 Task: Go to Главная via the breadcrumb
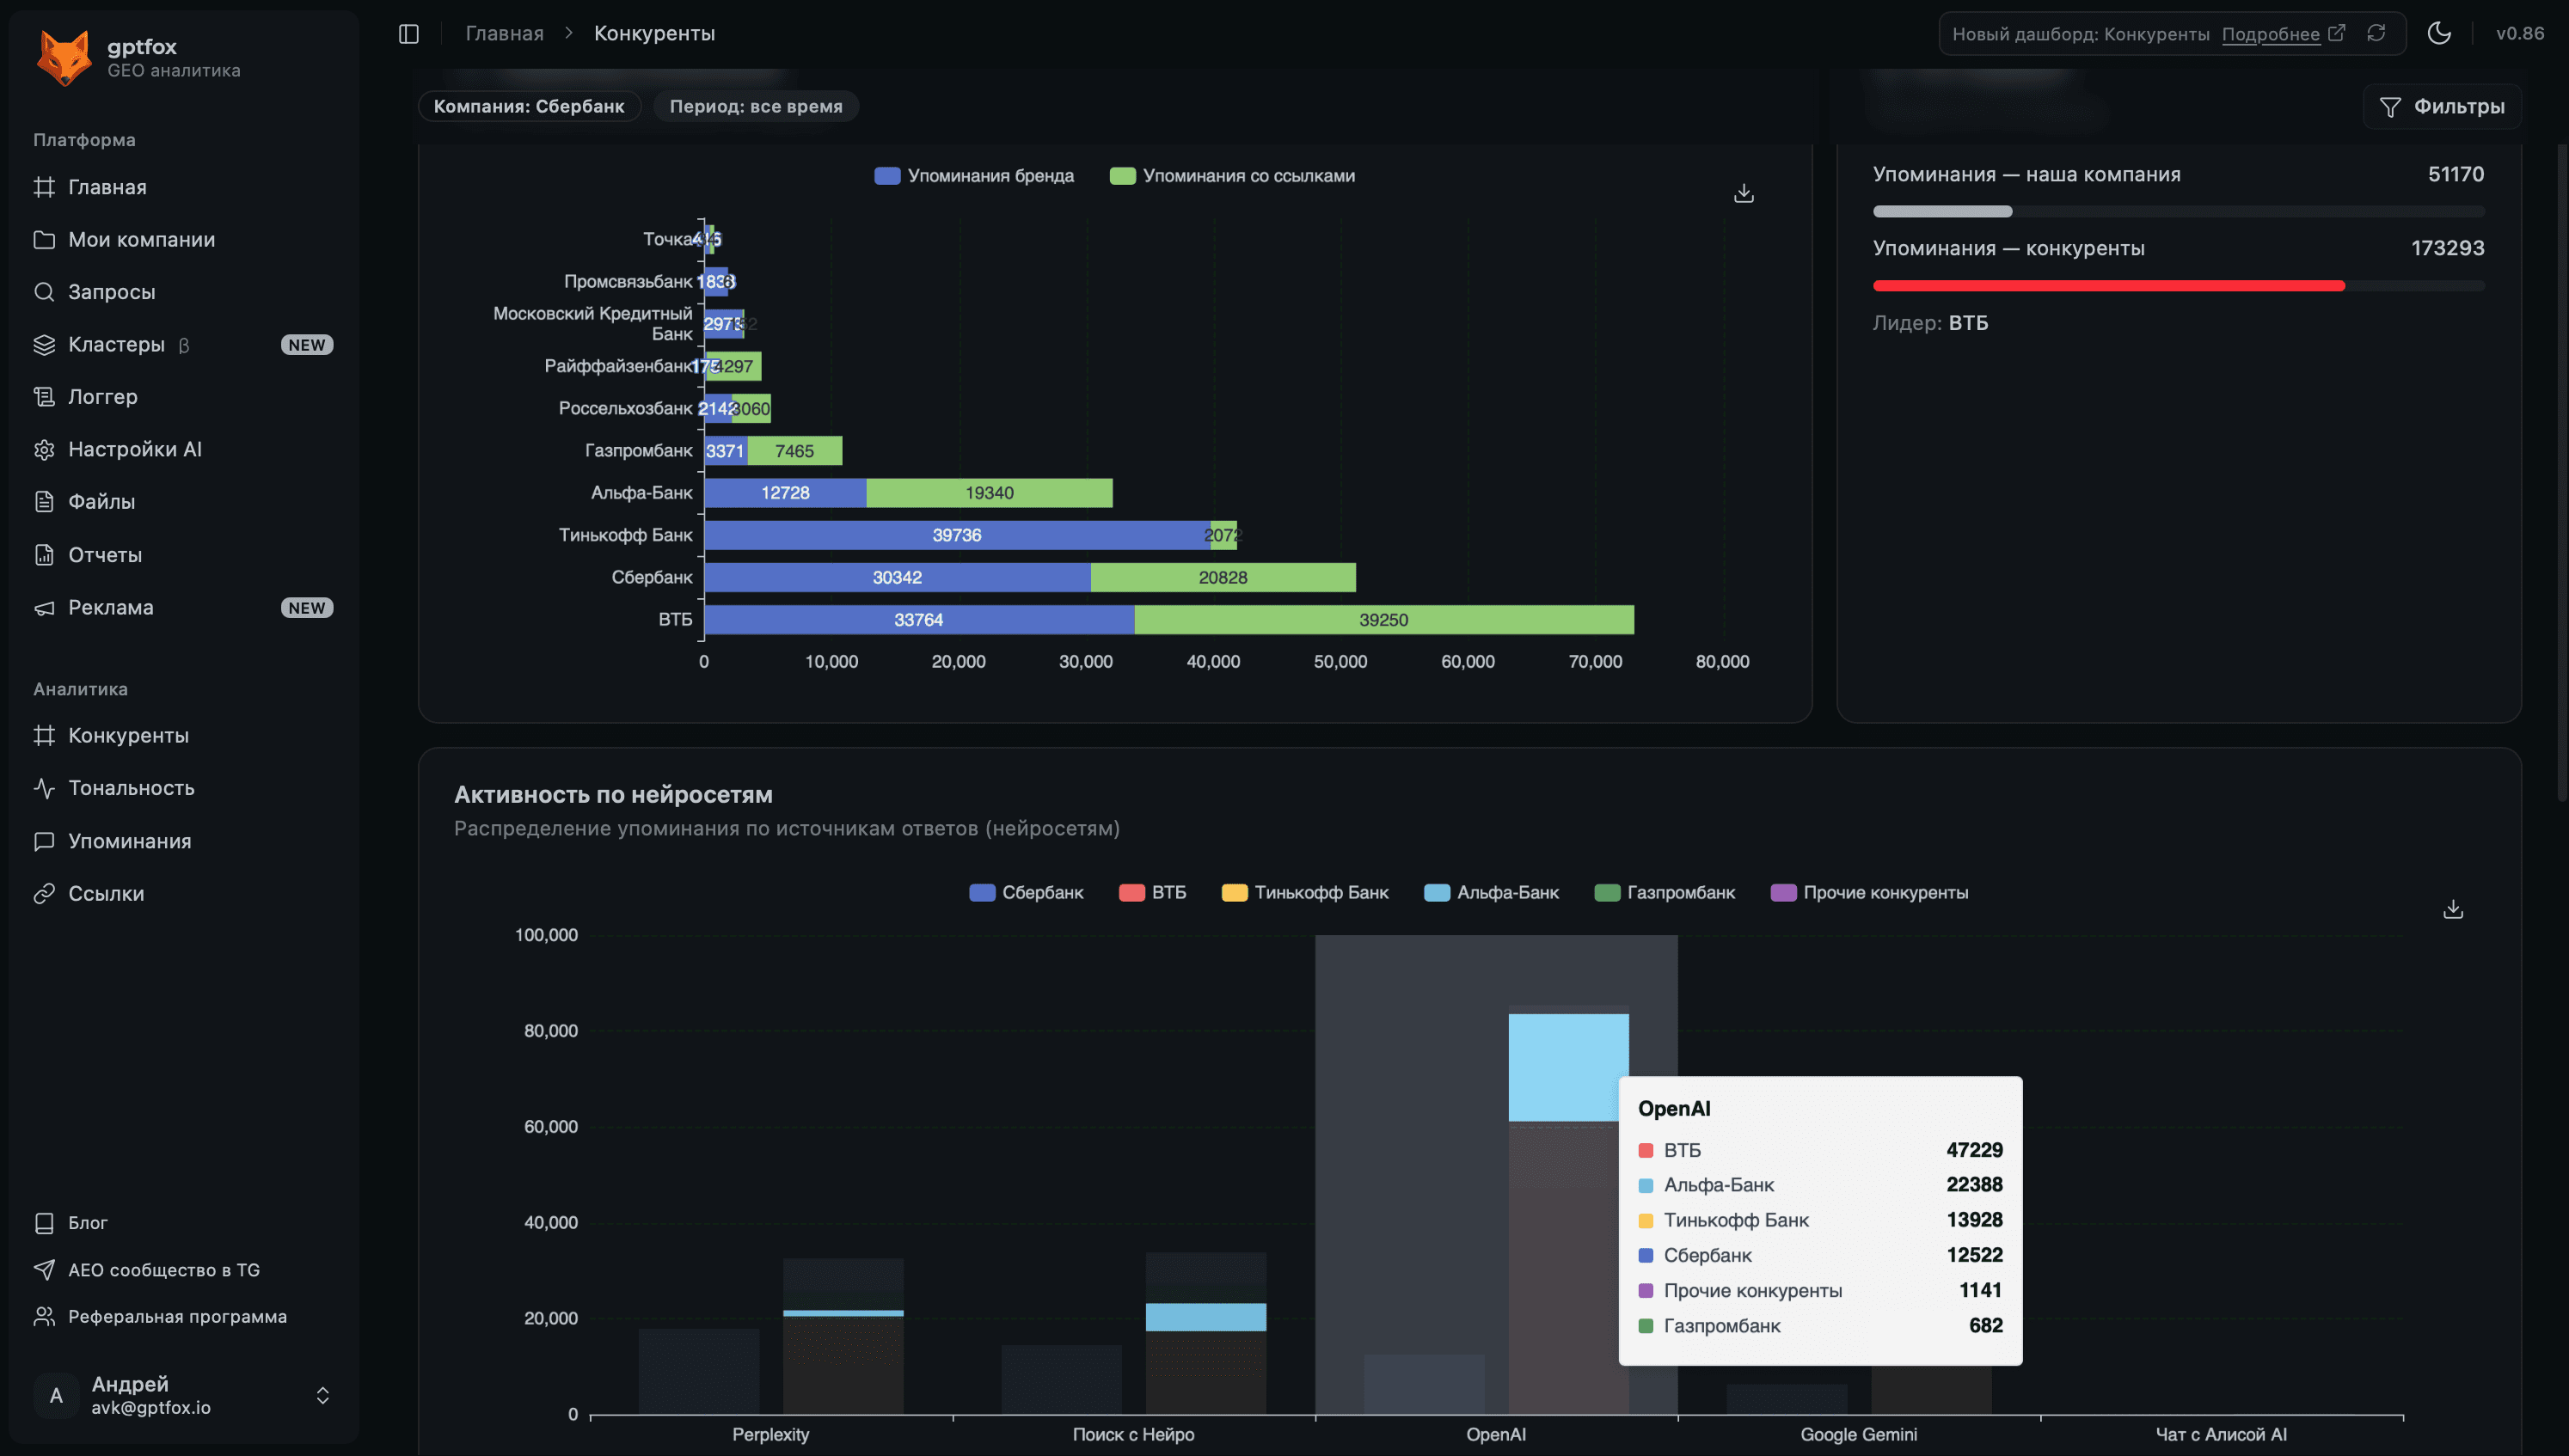pyautogui.click(x=504, y=33)
